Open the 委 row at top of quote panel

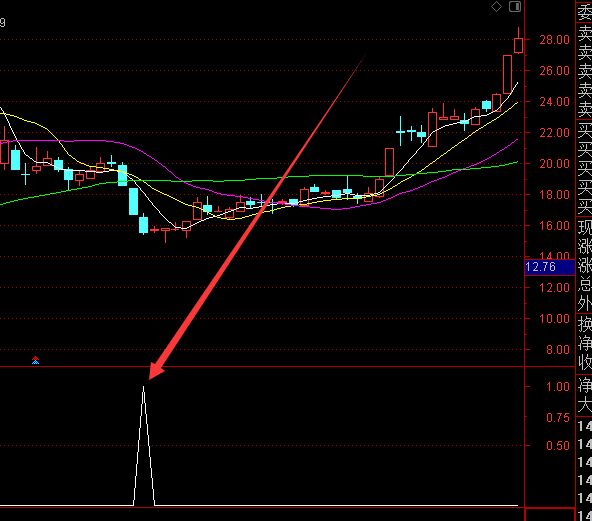[584, 12]
